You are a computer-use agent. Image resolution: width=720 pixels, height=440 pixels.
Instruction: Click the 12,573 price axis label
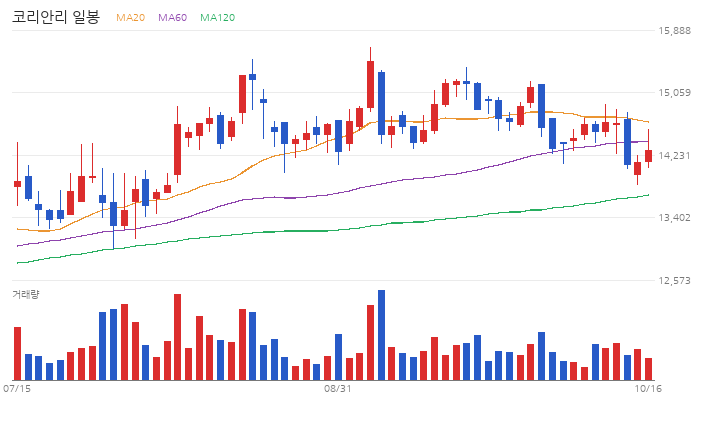point(674,281)
